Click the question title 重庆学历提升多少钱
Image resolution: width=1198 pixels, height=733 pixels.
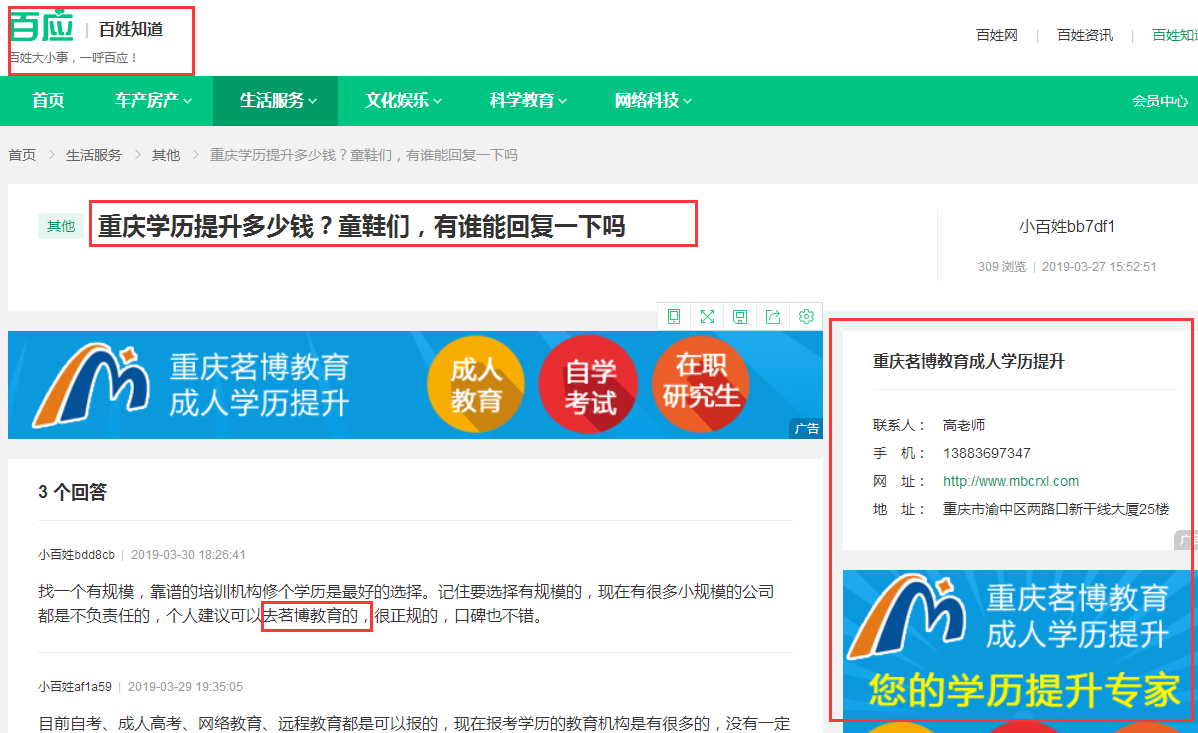361,226
